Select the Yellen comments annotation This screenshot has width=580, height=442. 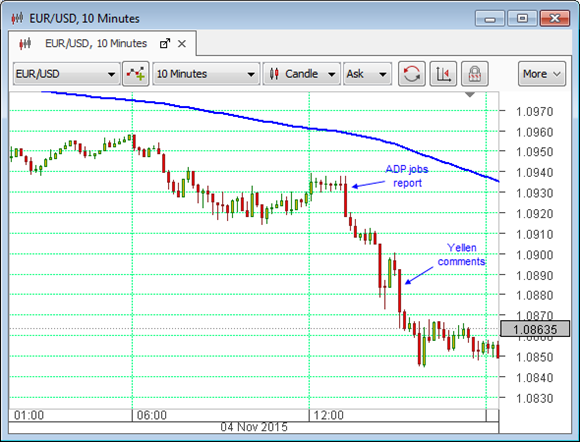click(461, 254)
